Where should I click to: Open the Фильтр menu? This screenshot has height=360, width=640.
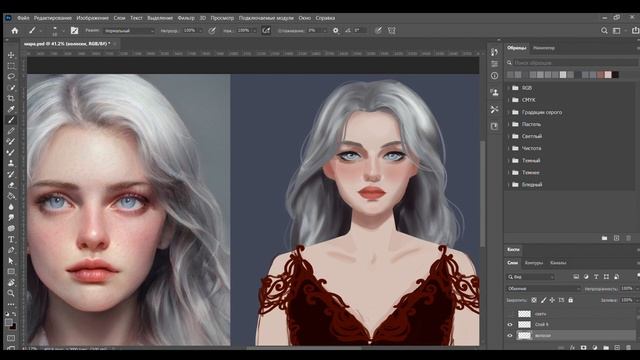tap(186, 18)
